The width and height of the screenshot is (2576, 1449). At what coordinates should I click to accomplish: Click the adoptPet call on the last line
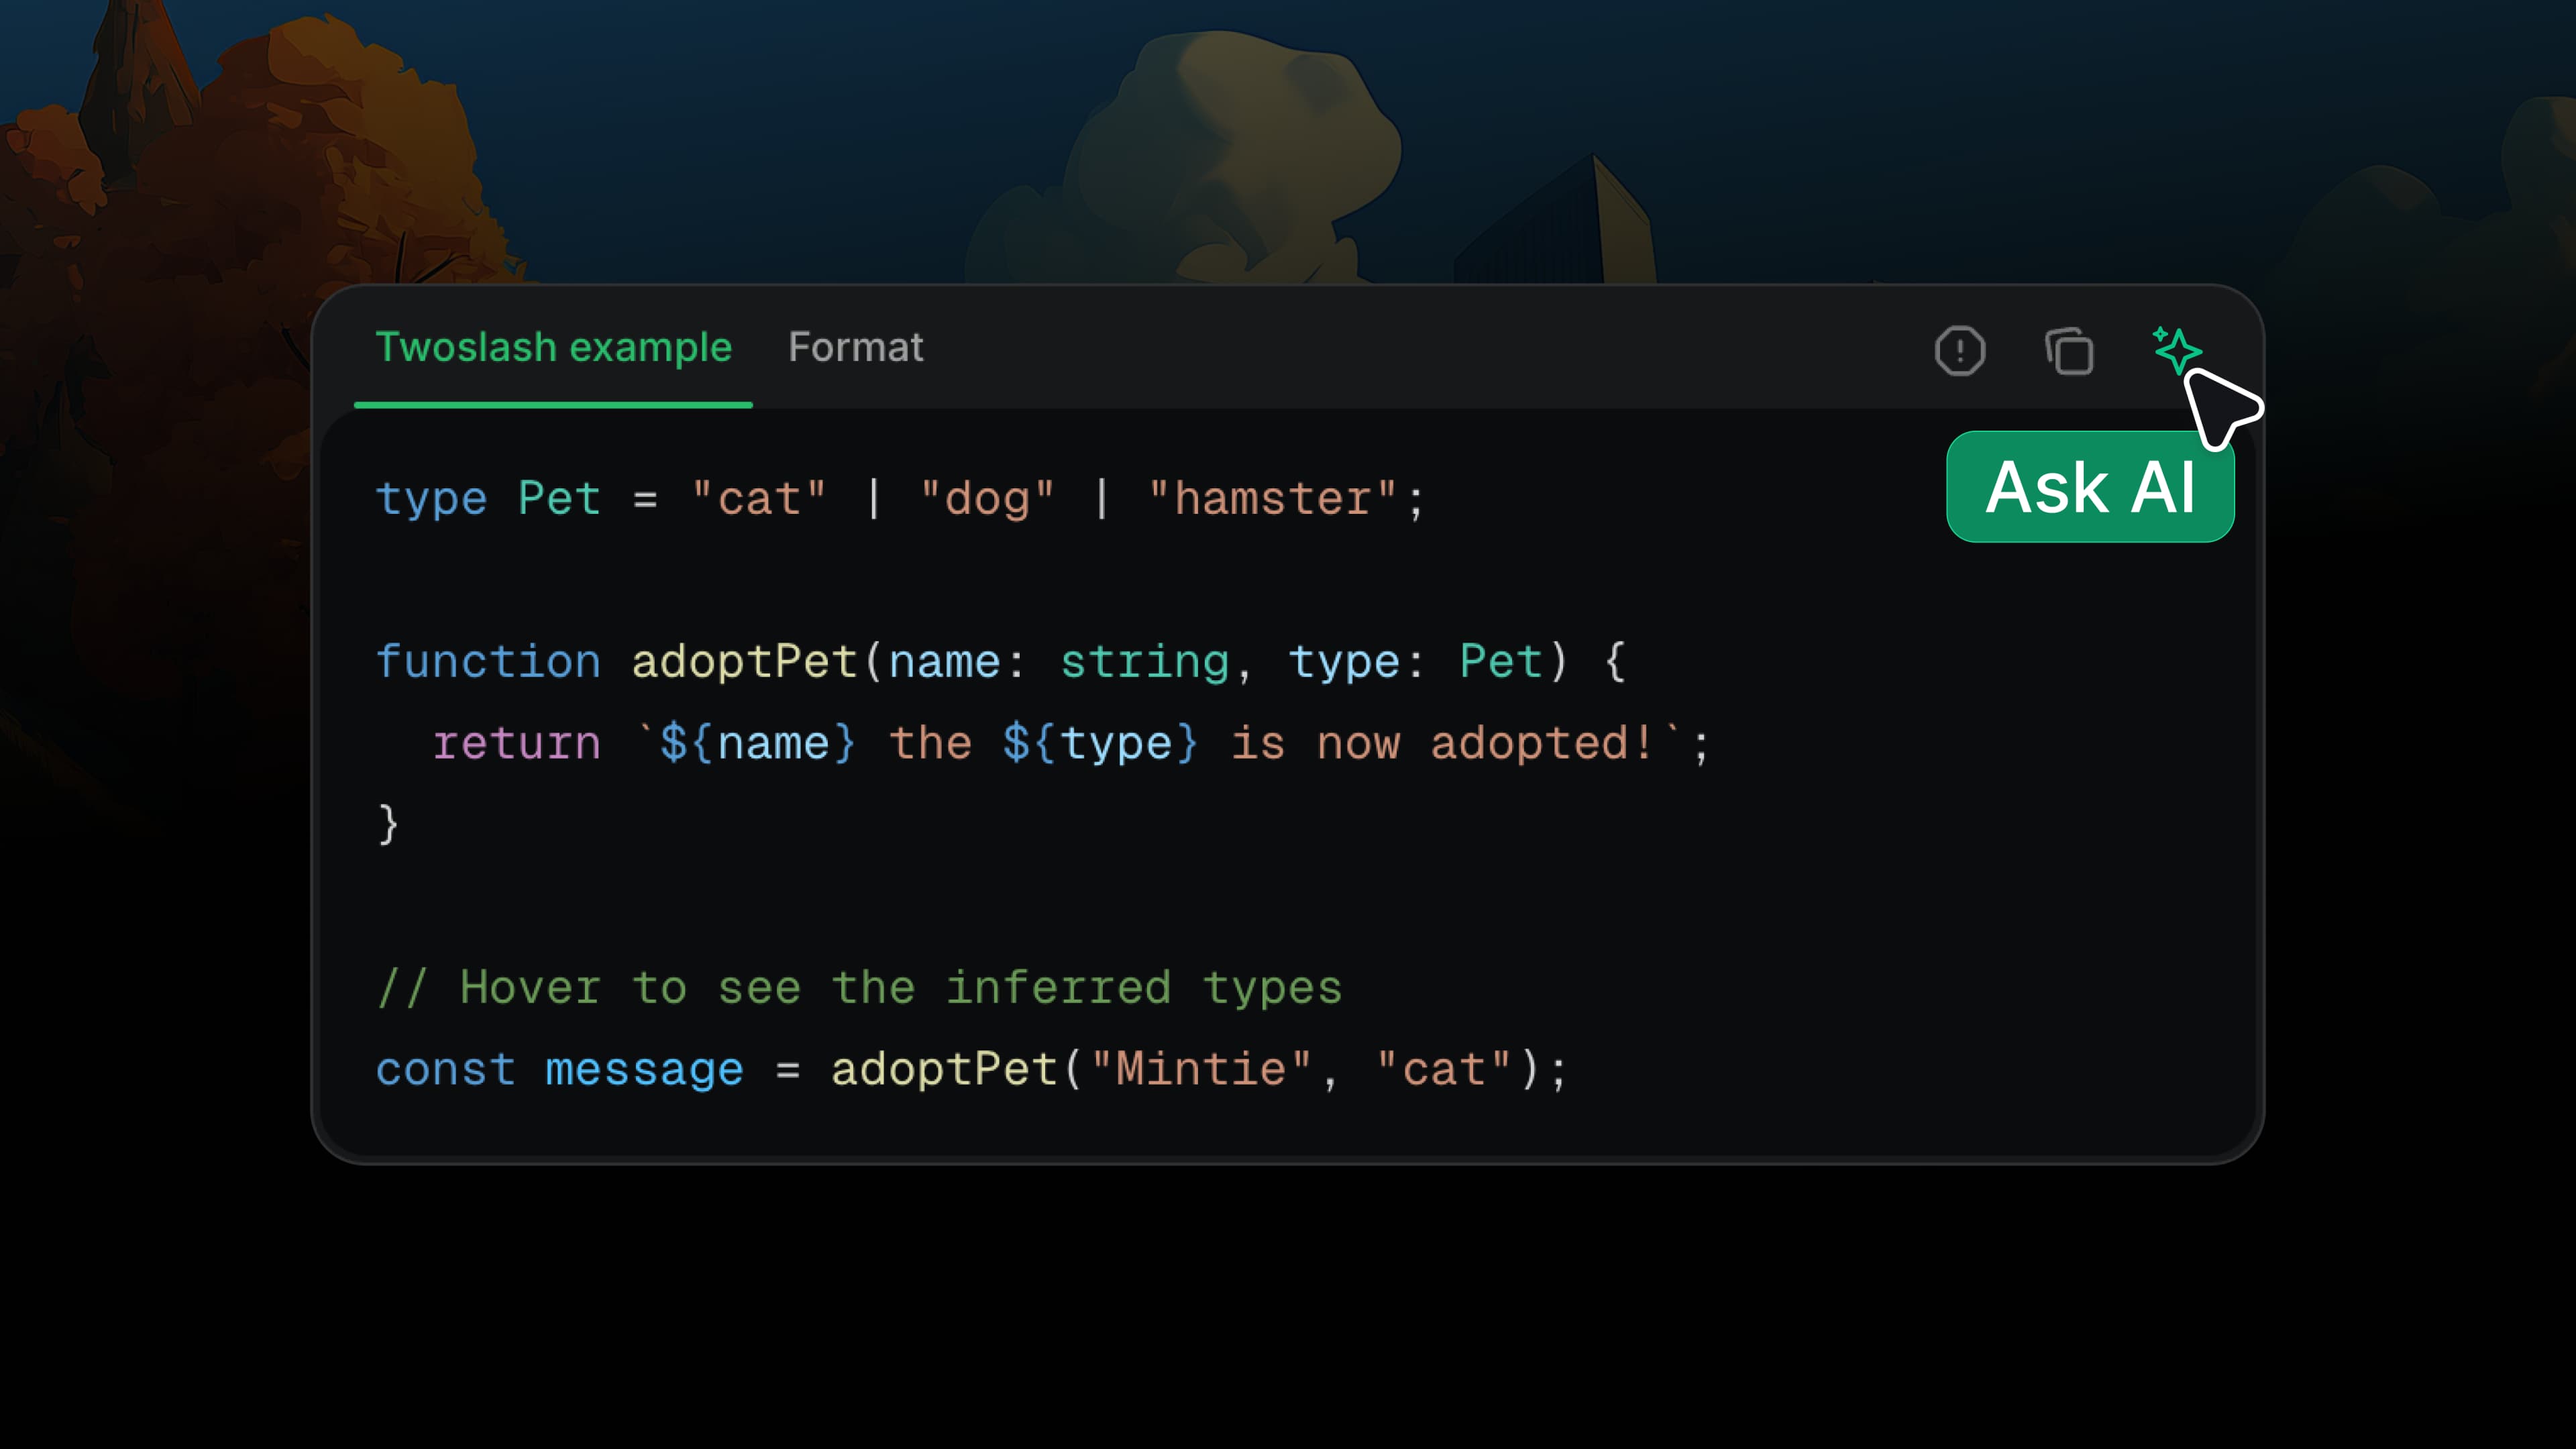click(x=943, y=1069)
